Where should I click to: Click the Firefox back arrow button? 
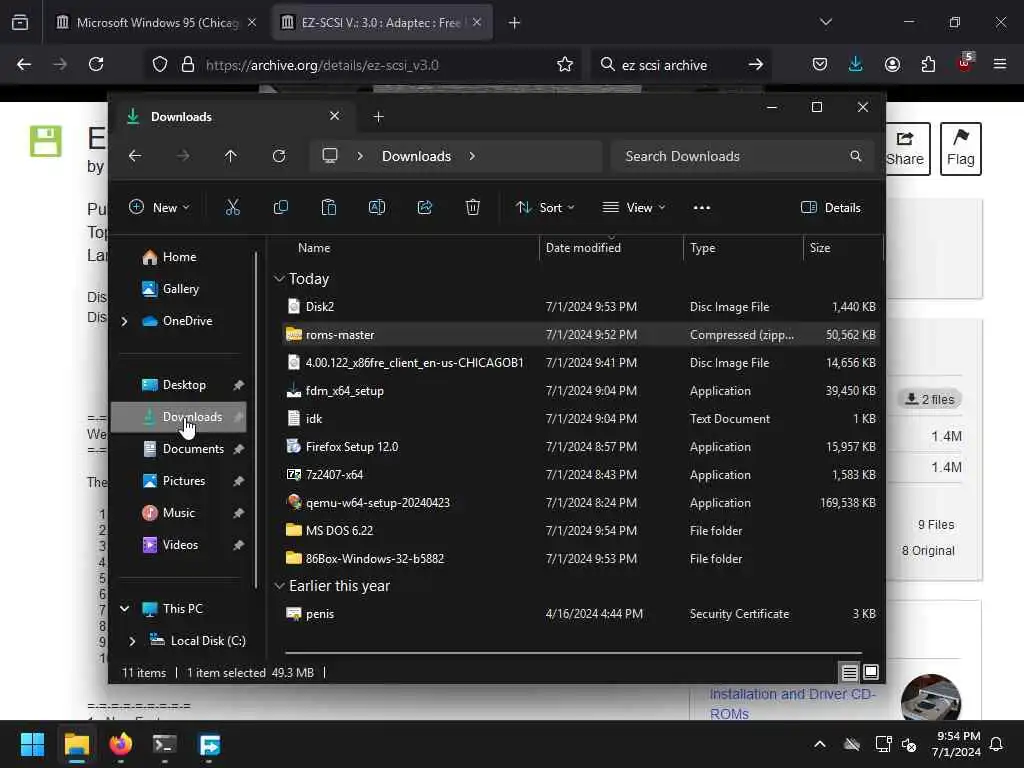point(24,64)
